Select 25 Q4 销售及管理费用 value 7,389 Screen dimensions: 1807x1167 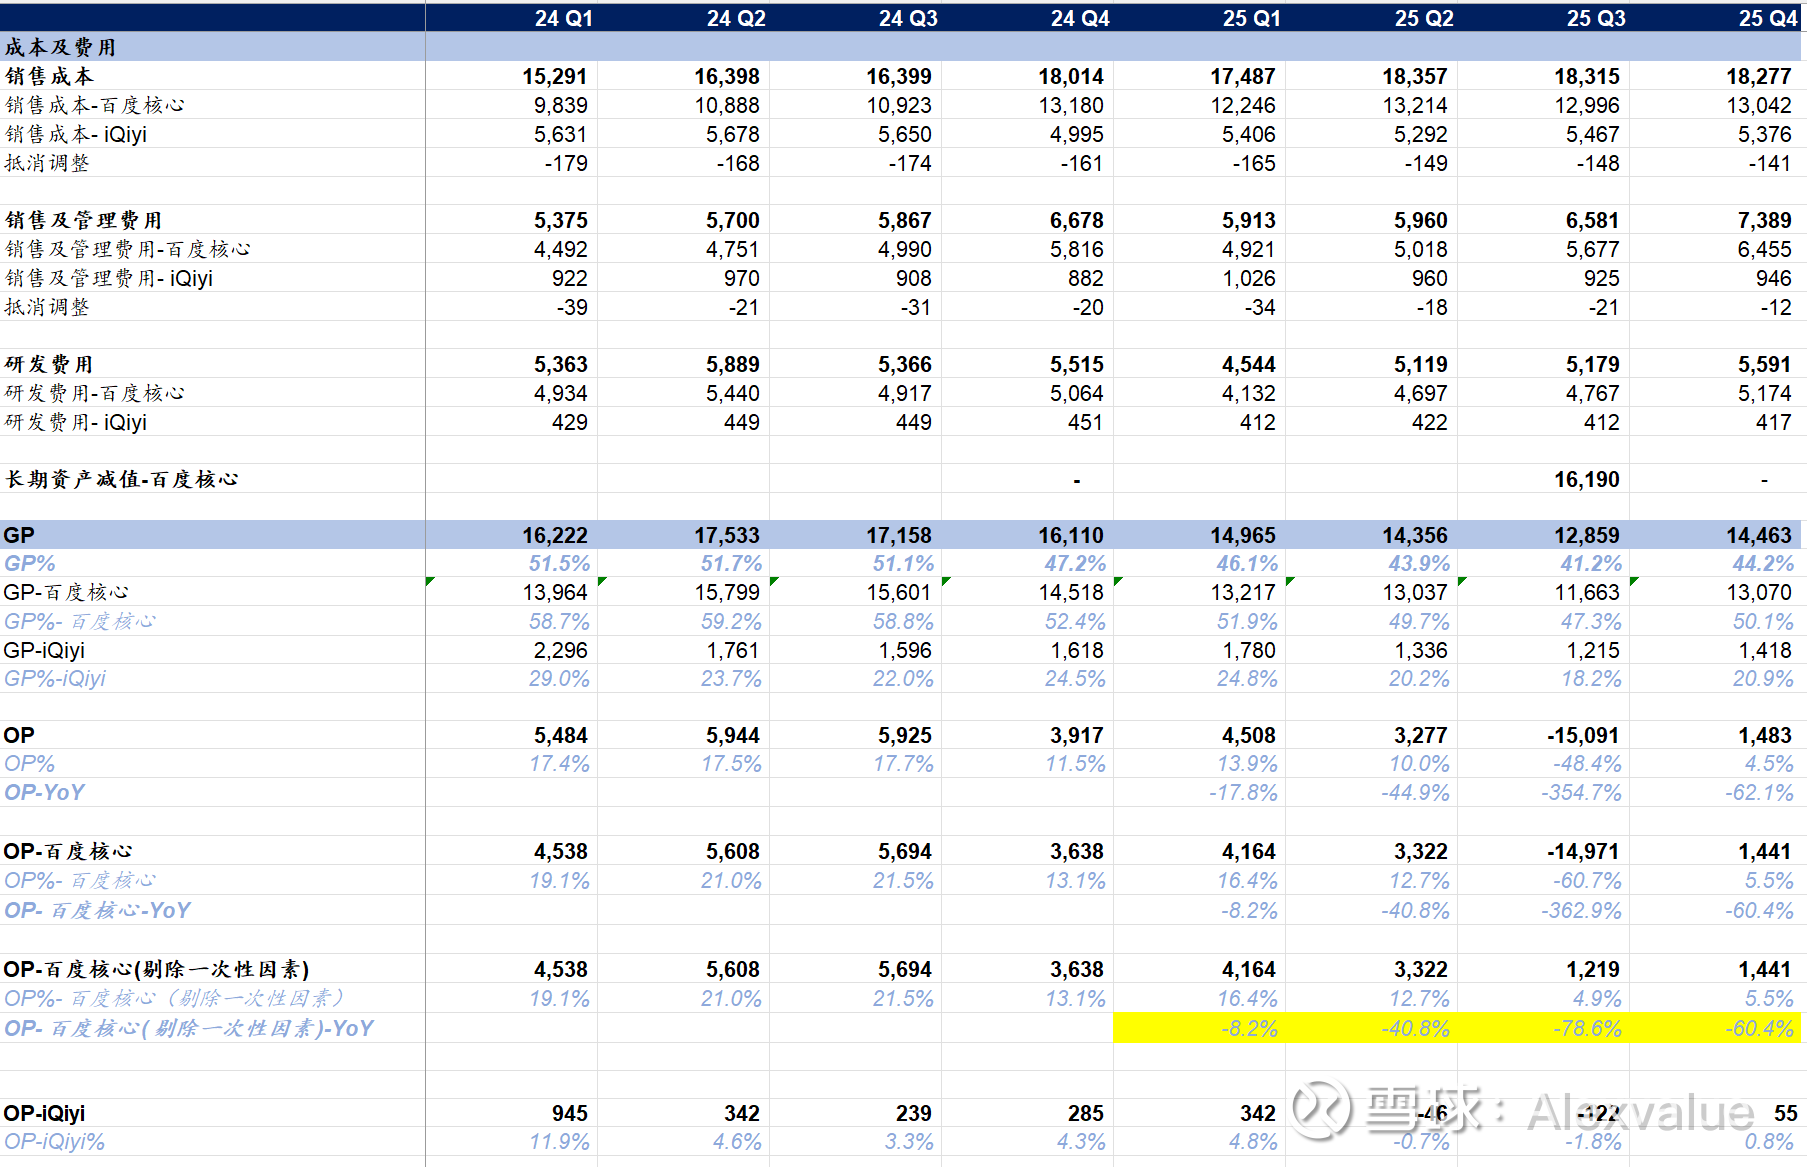point(1764,220)
